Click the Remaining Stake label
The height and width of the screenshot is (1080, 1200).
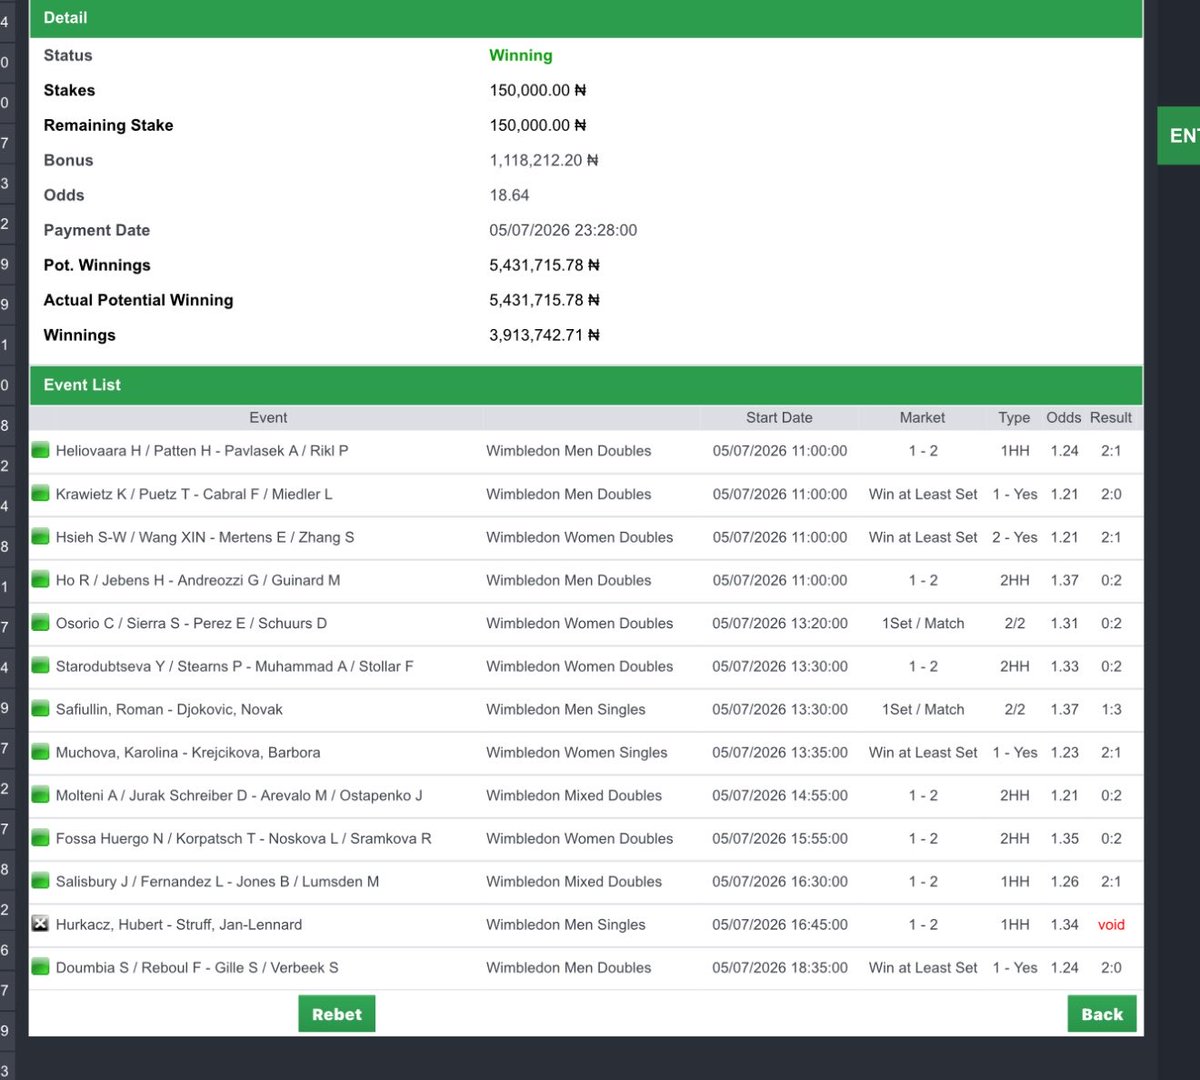(x=108, y=125)
